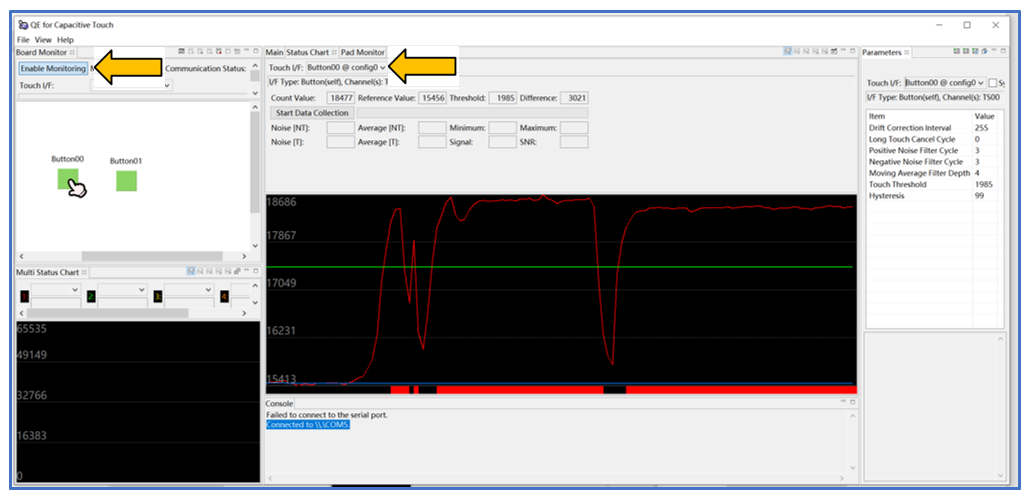
Task: Switch to the Pad Monitor tab
Action: tap(362, 52)
